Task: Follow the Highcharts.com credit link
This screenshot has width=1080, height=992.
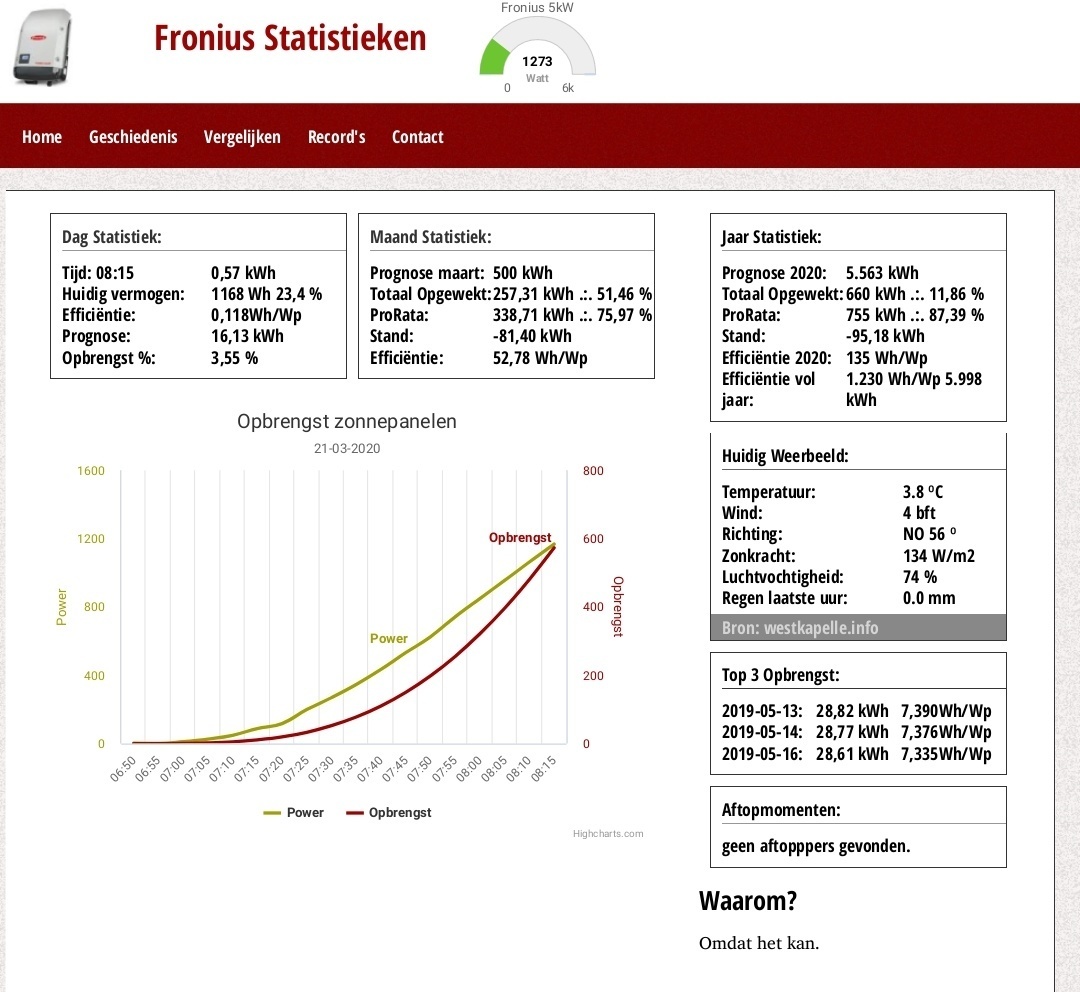Action: click(608, 834)
